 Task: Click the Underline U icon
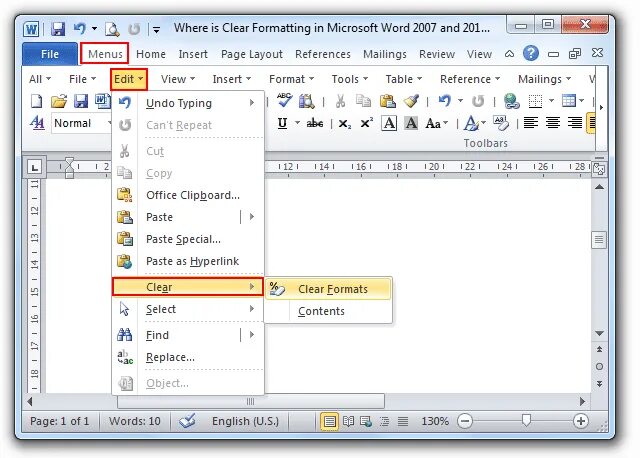282,123
